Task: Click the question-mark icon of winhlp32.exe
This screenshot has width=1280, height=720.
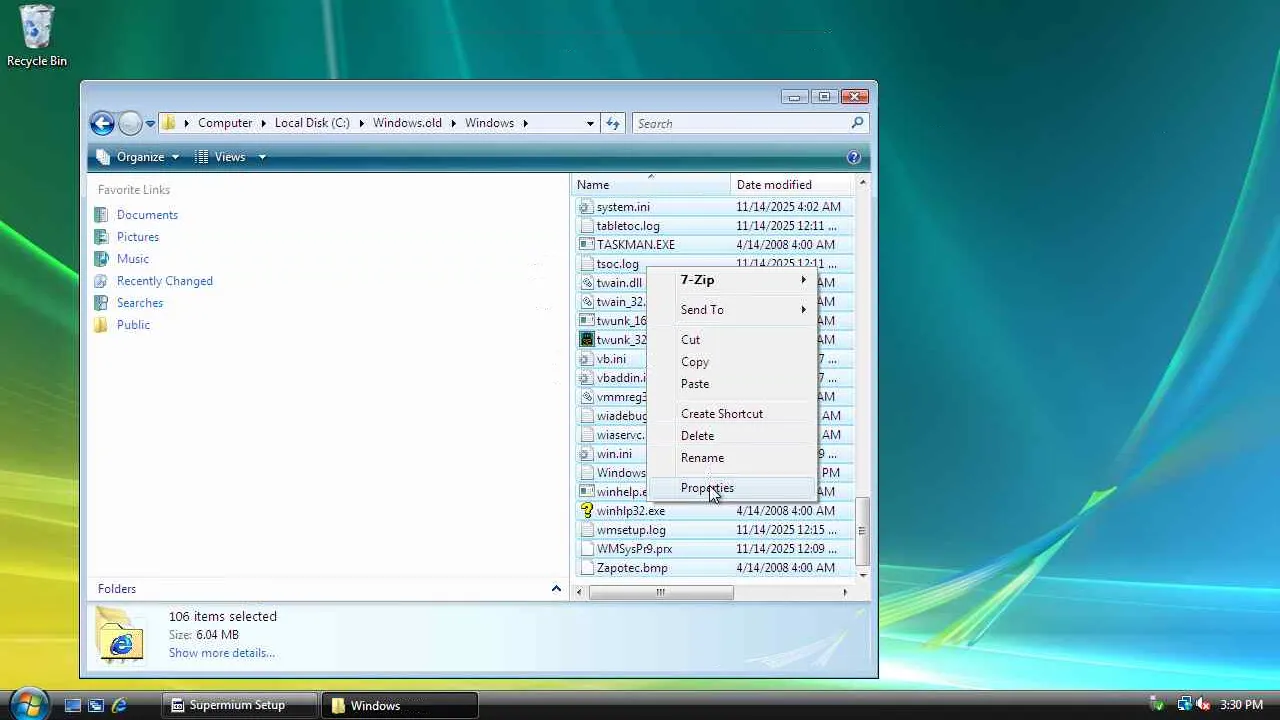Action: pyautogui.click(x=587, y=511)
